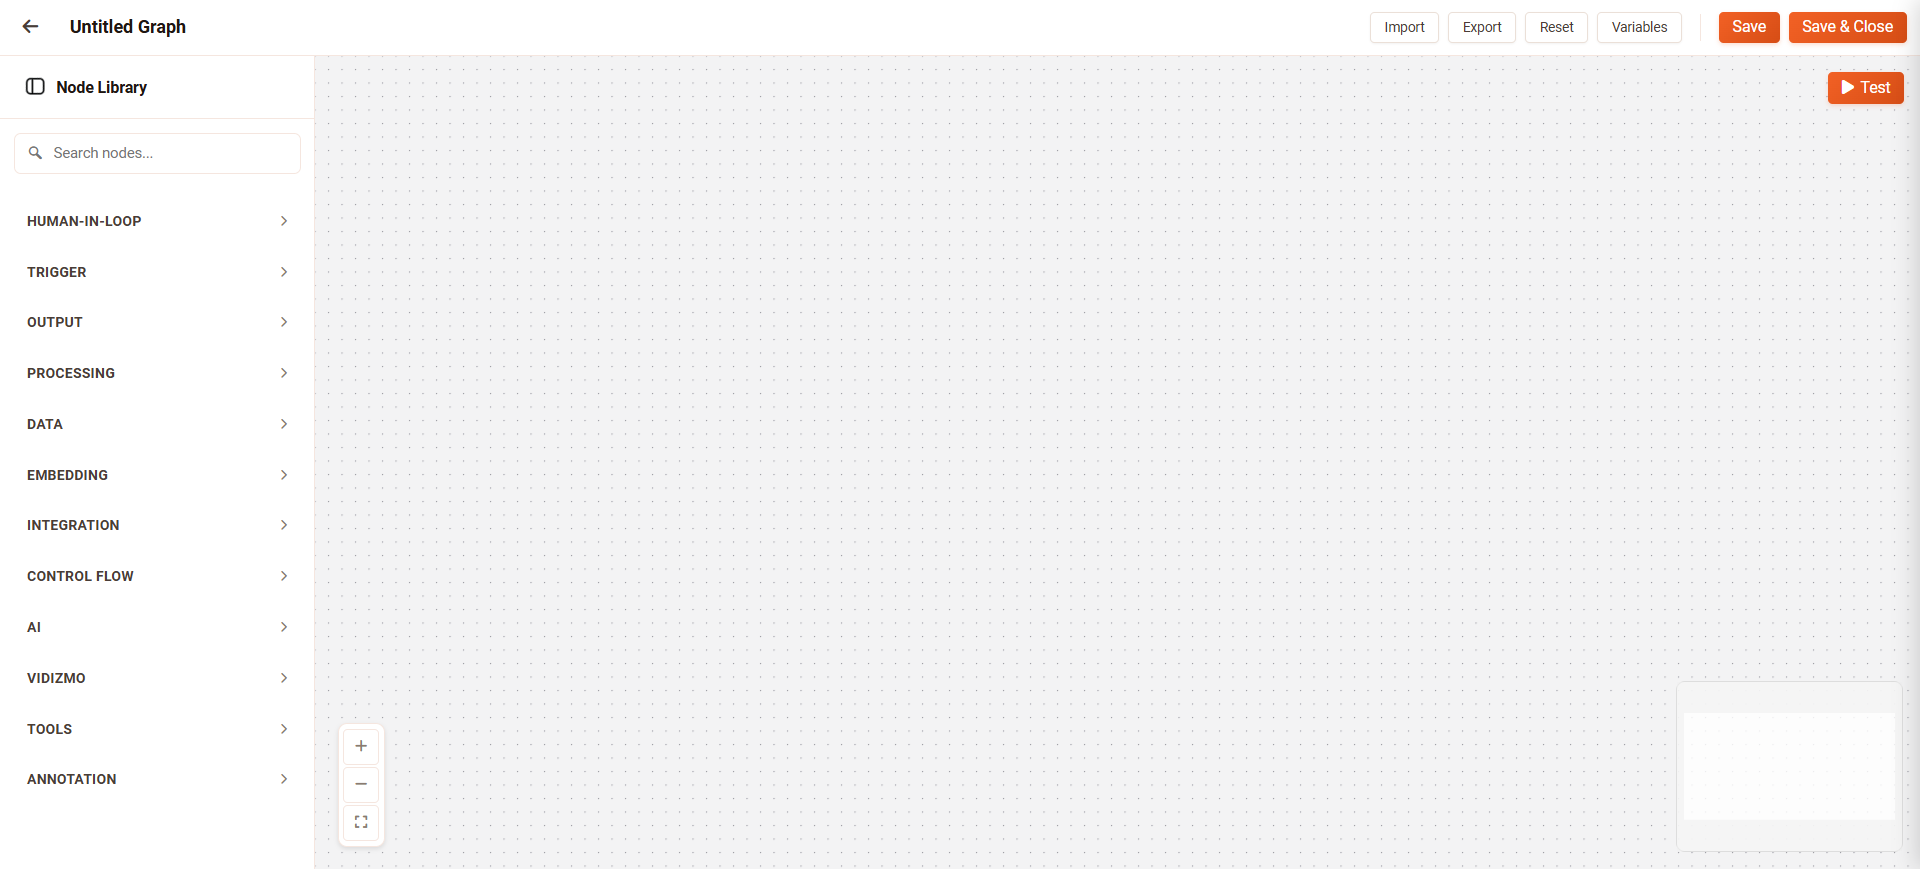The width and height of the screenshot is (1920, 869).
Task: Click the zoom out minus icon
Action: click(x=361, y=784)
